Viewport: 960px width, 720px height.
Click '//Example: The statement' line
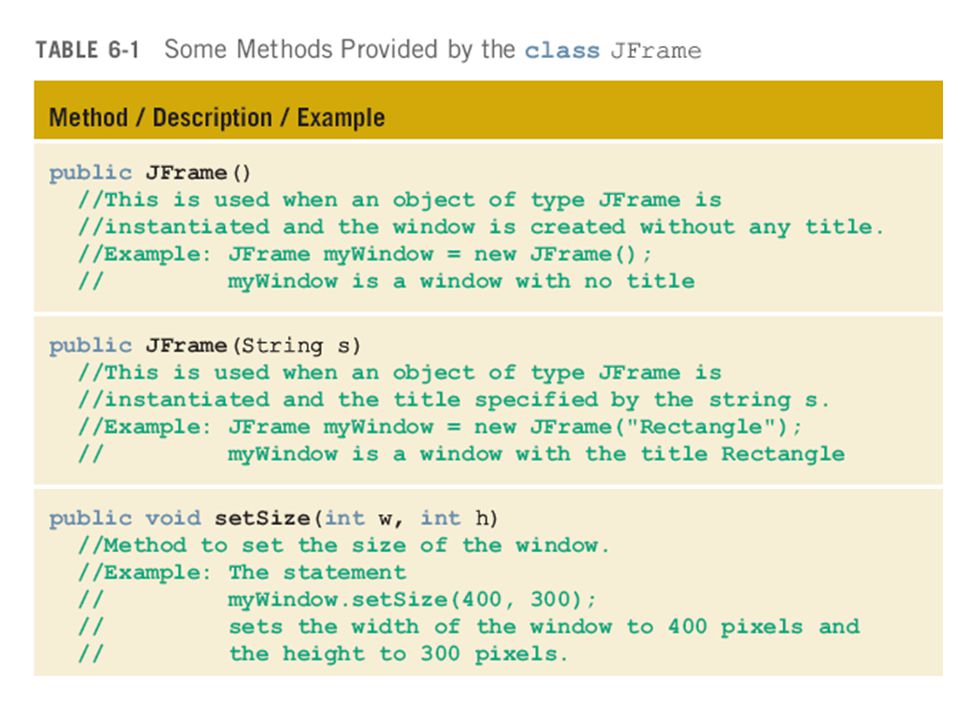click(242, 572)
